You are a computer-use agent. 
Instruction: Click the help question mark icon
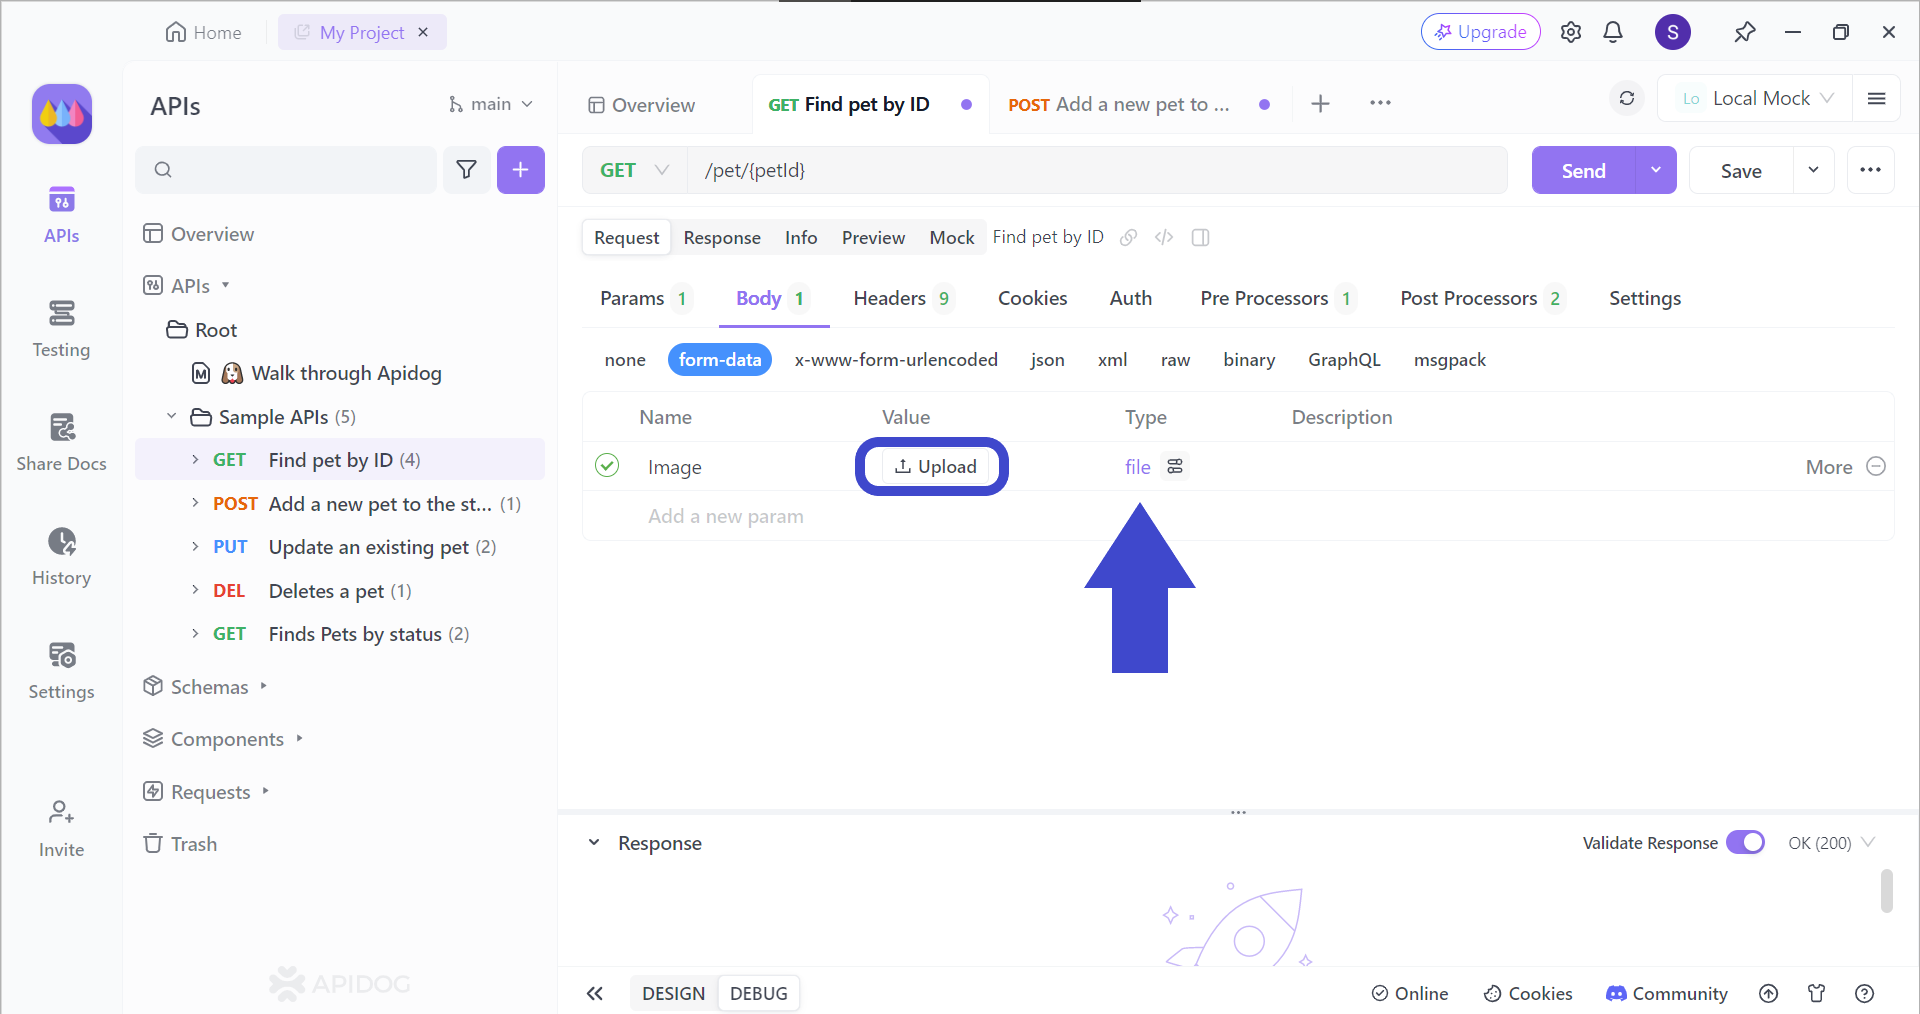(1864, 993)
